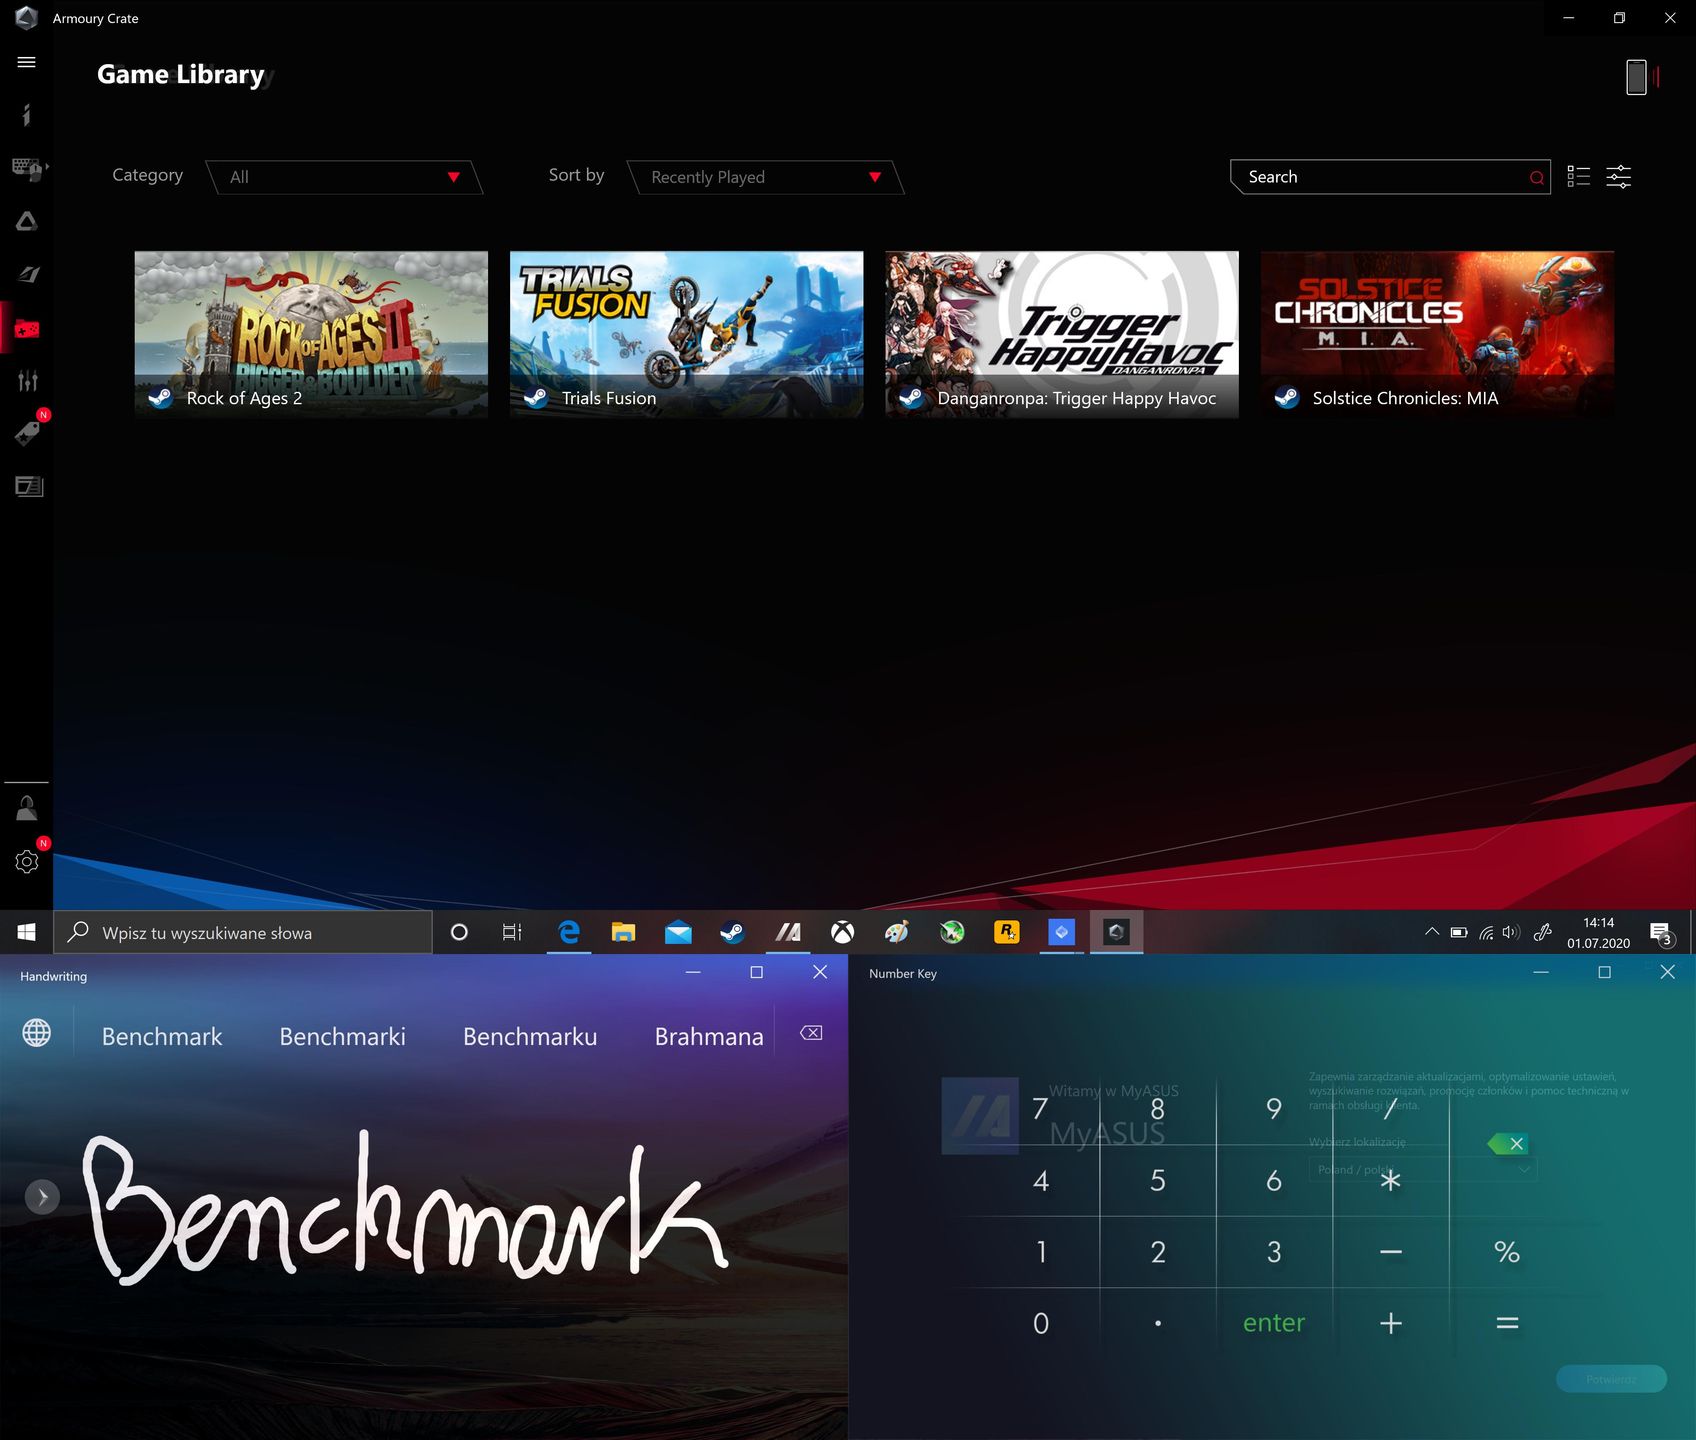This screenshot has height=1440, width=1696.
Task: Open the Home info sidebar icon
Action: [27, 114]
